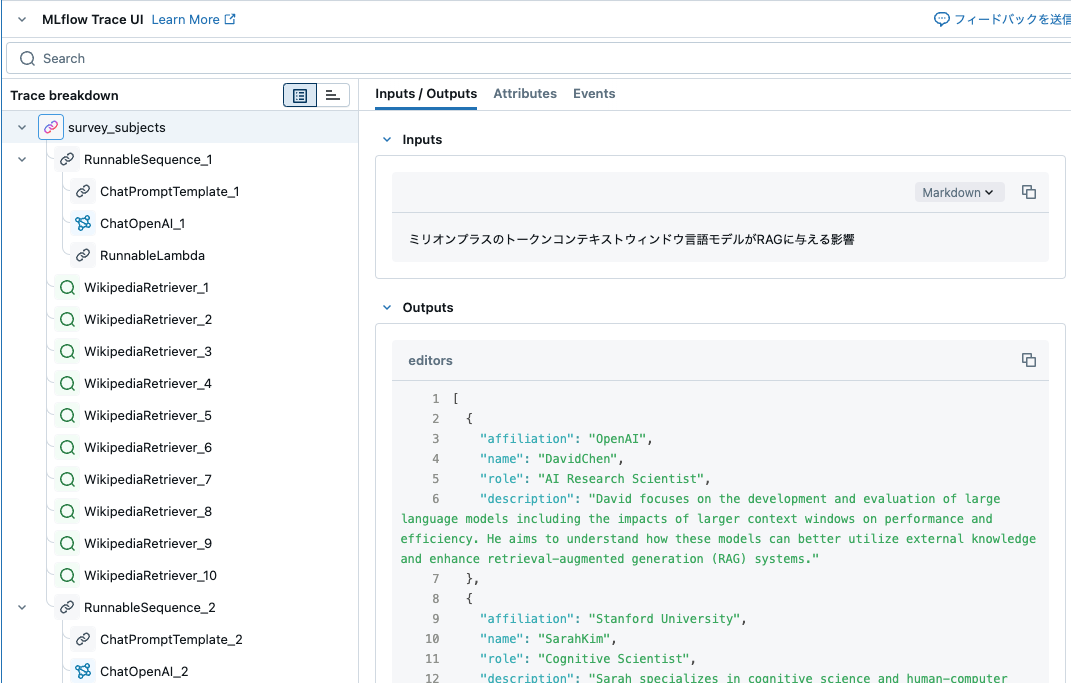The image size is (1071, 683).
Task: Click the ChatOpenAI_2 model icon
Action: point(83,671)
